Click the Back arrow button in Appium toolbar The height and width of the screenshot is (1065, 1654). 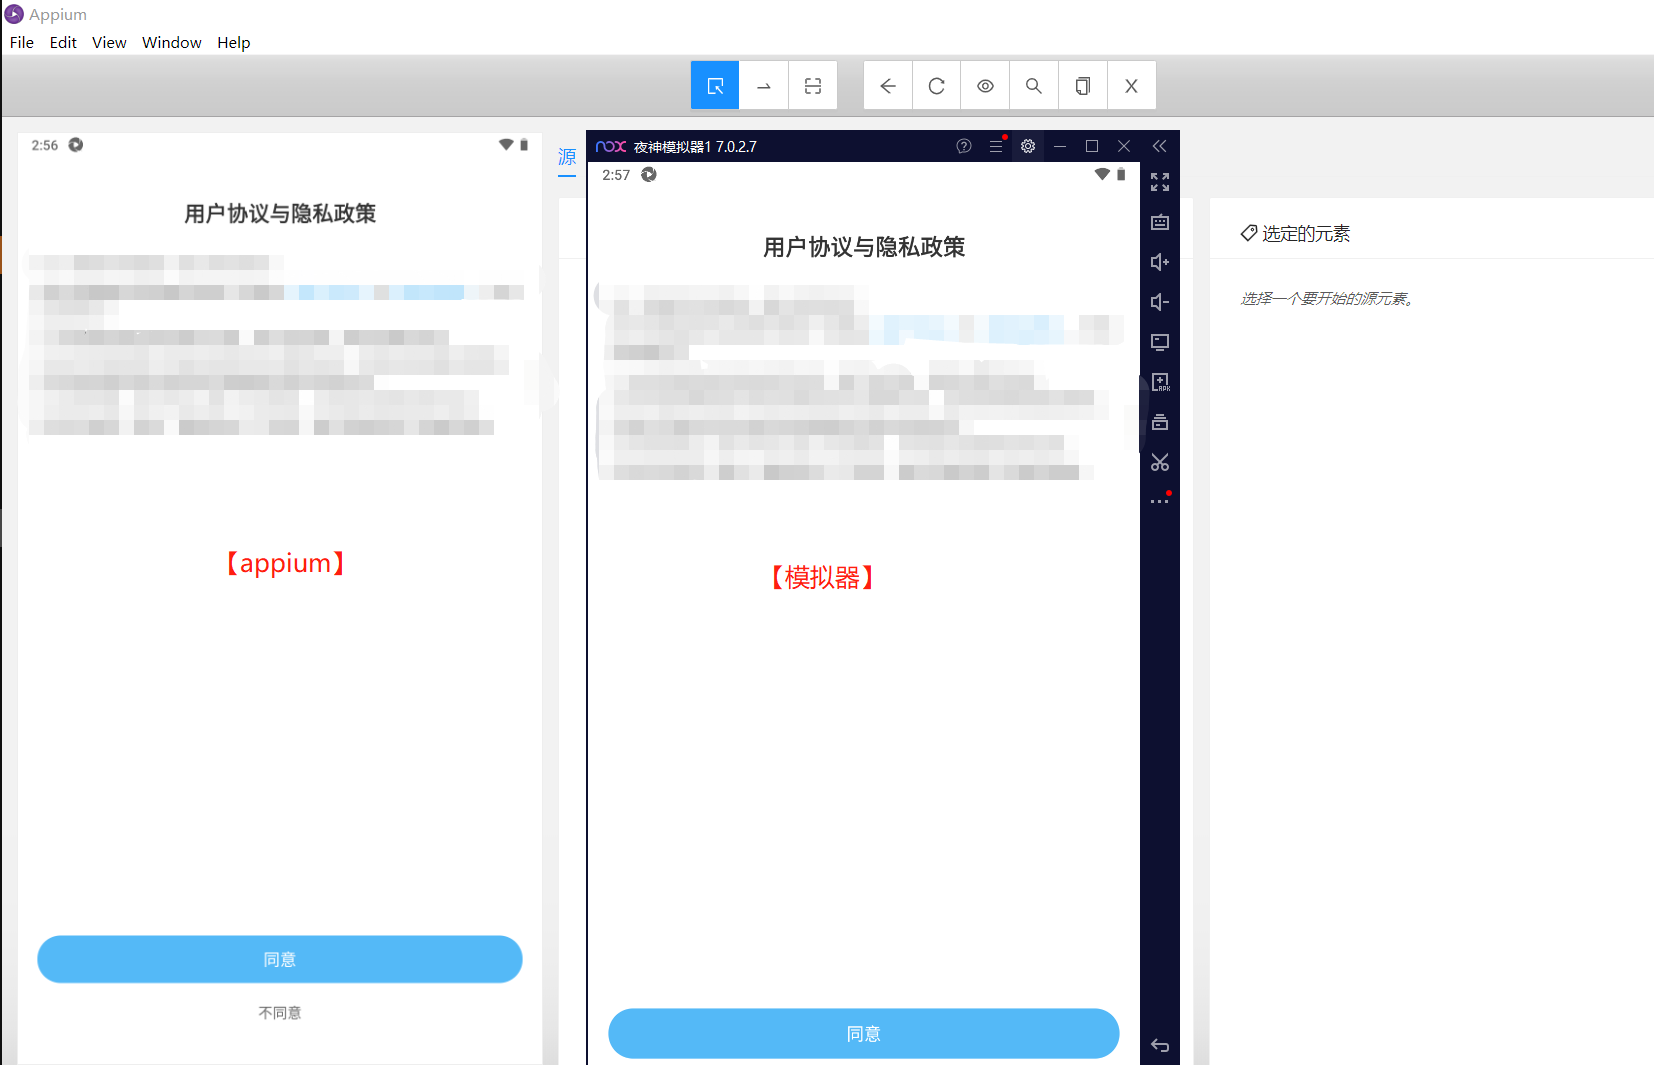pyautogui.click(x=888, y=86)
